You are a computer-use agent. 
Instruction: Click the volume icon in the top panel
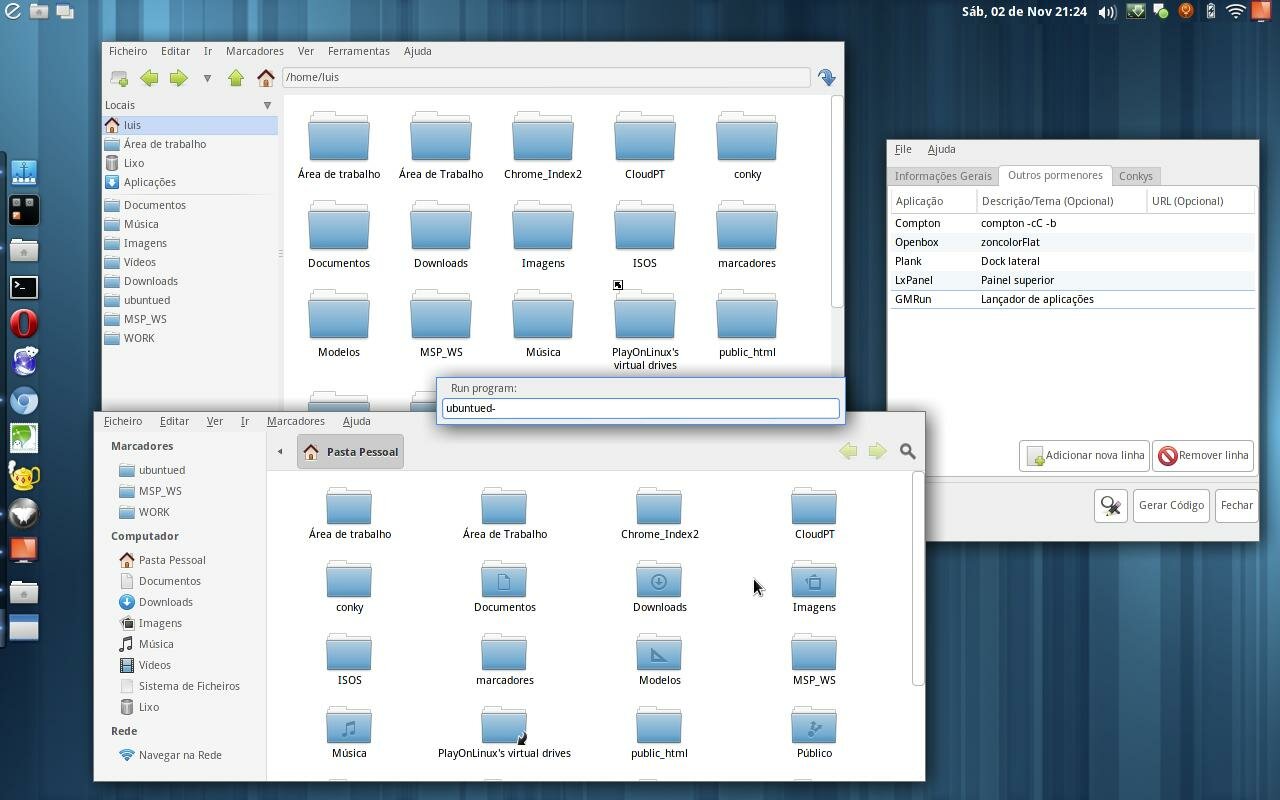[1107, 12]
